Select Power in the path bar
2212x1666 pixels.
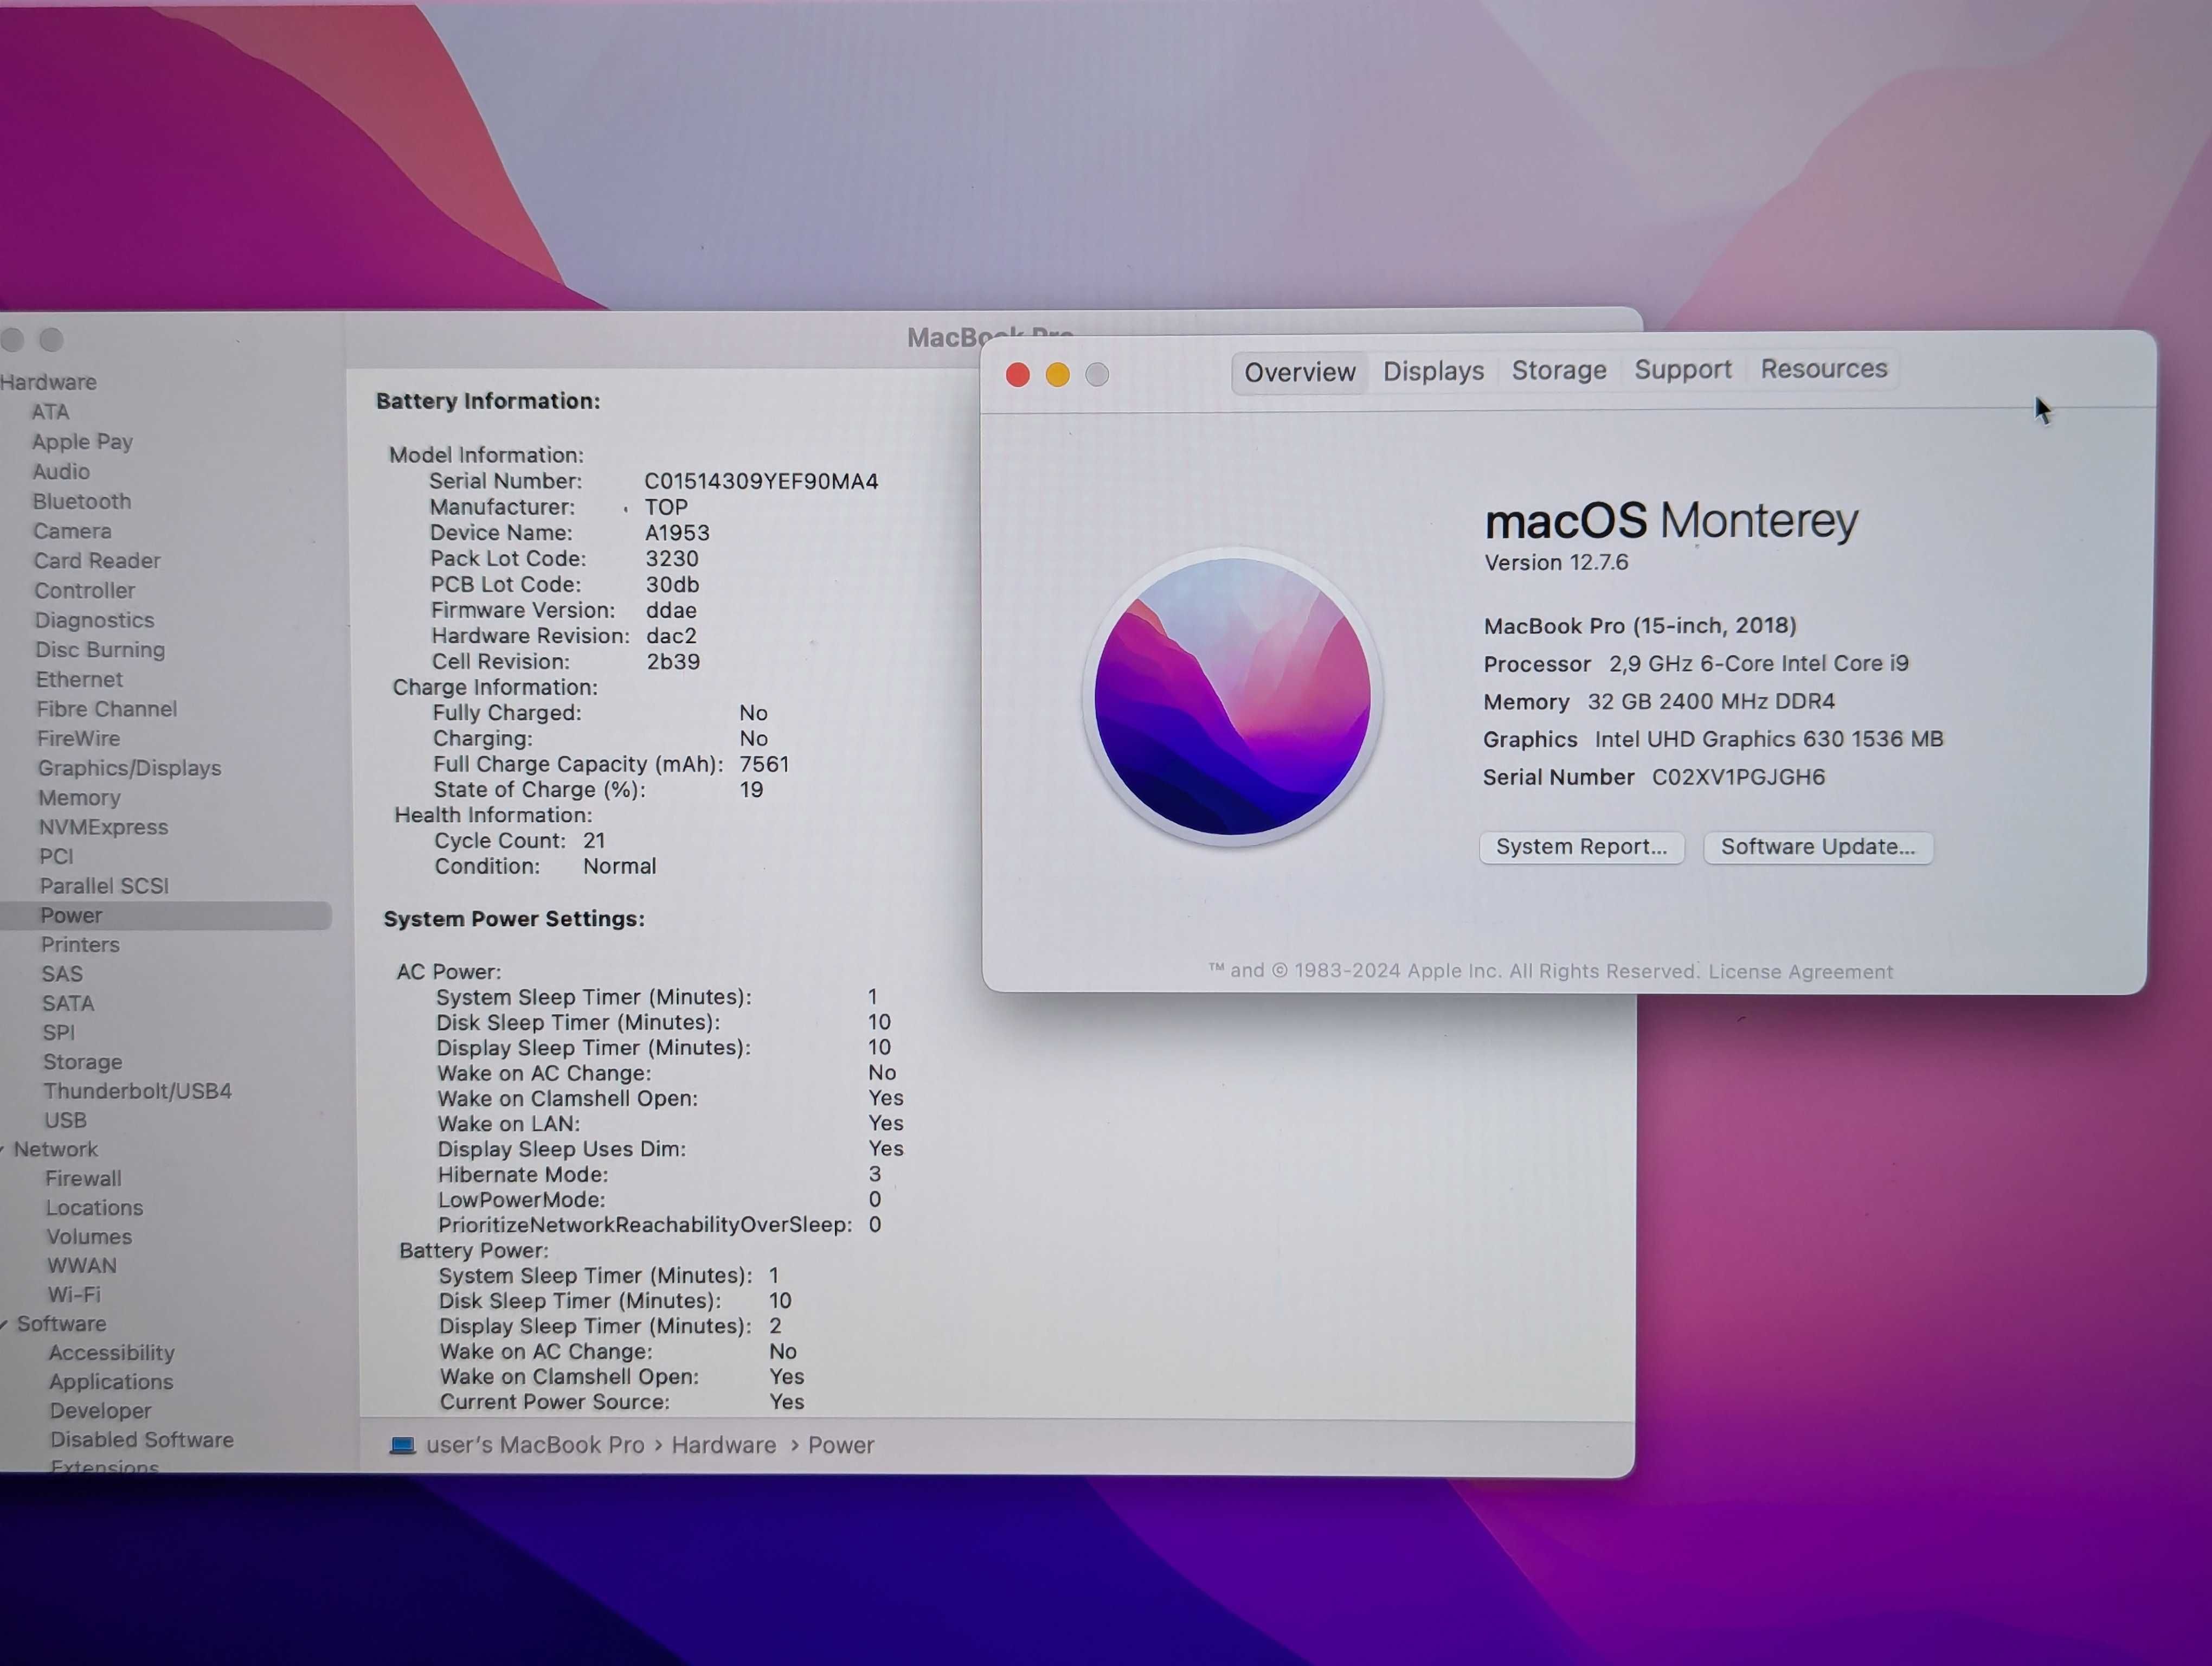point(841,1445)
